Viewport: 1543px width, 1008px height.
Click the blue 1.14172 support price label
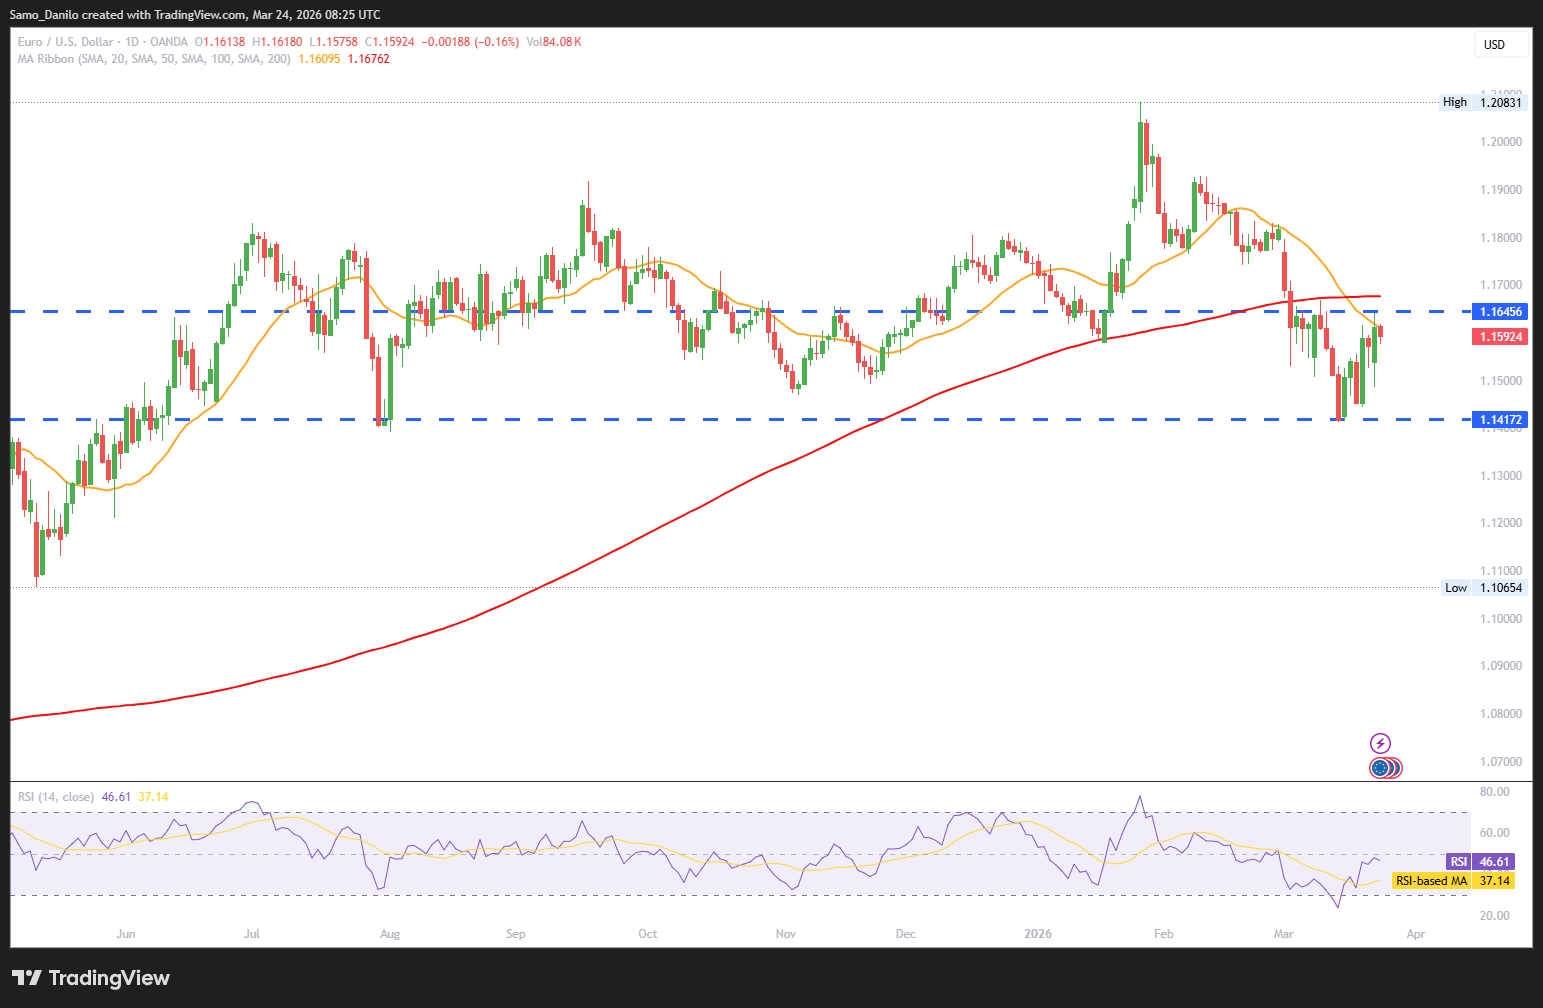[x=1499, y=420]
